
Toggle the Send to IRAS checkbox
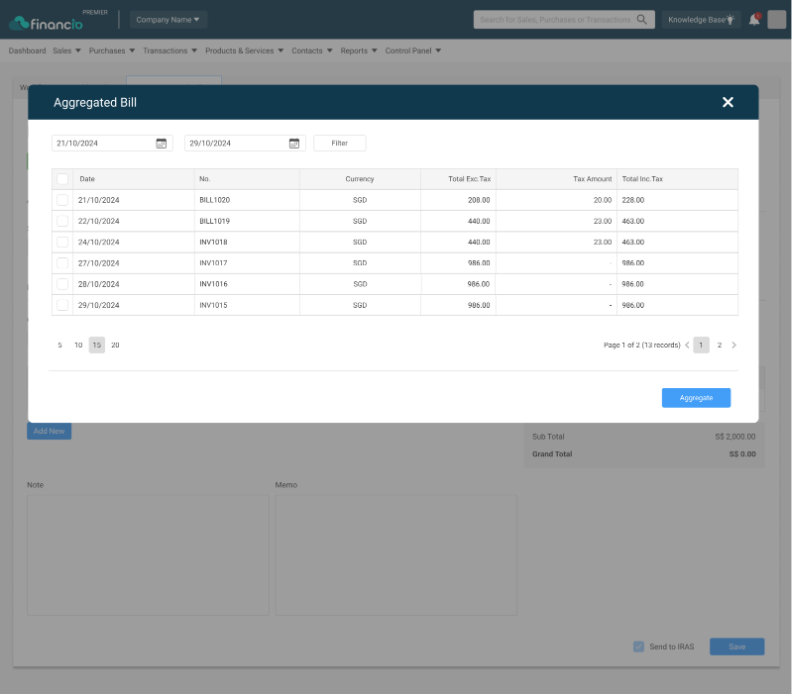[638, 647]
